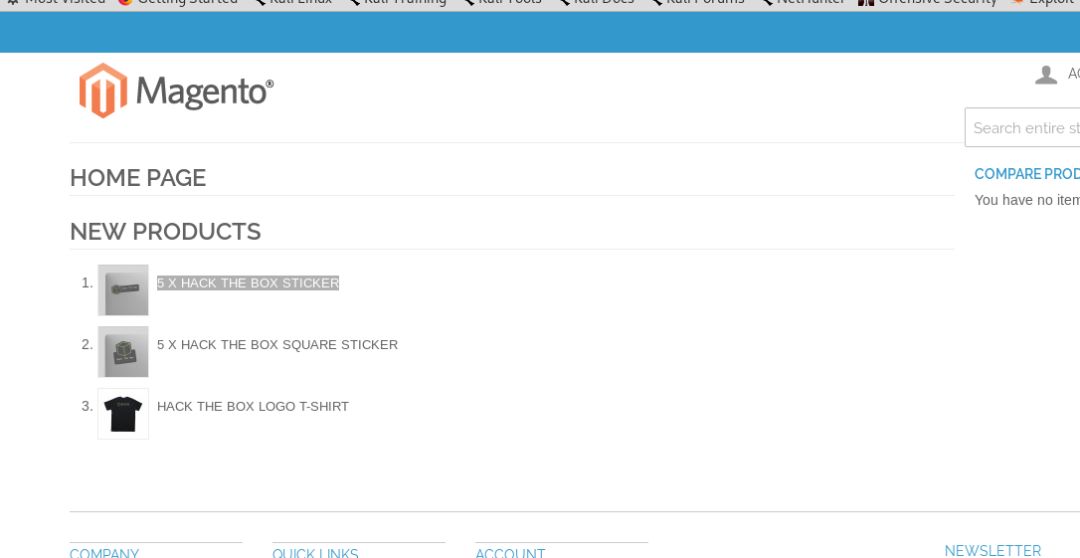Screen dimensions: 1080x558
Task: Click the COMPARE PRODUCTS heading
Action: [x=1027, y=174]
